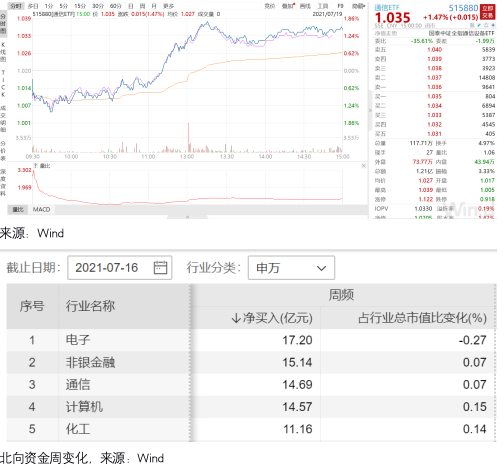The image size is (504, 472).
Task: Switch to the daily 日 period
Action: (x=131, y=6)
